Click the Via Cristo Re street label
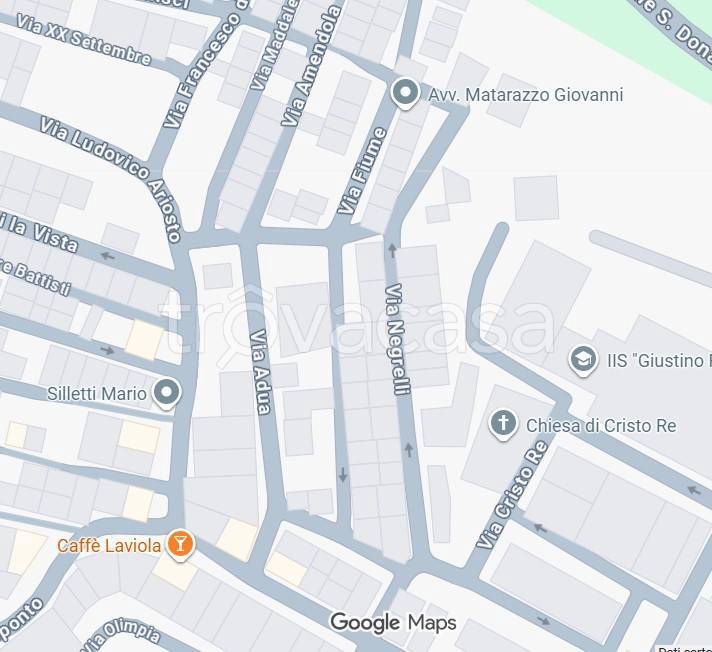712x652 pixels. coord(512,494)
